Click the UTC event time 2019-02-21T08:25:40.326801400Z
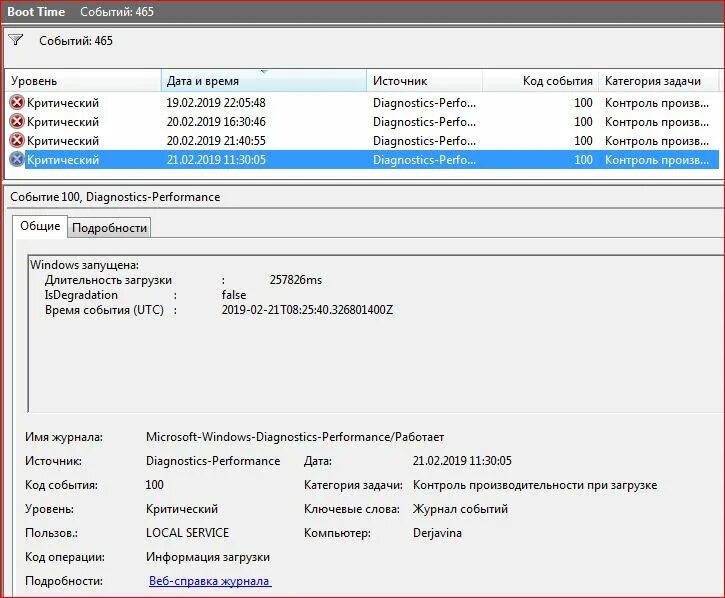The width and height of the screenshot is (725, 598). click(x=307, y=309)
